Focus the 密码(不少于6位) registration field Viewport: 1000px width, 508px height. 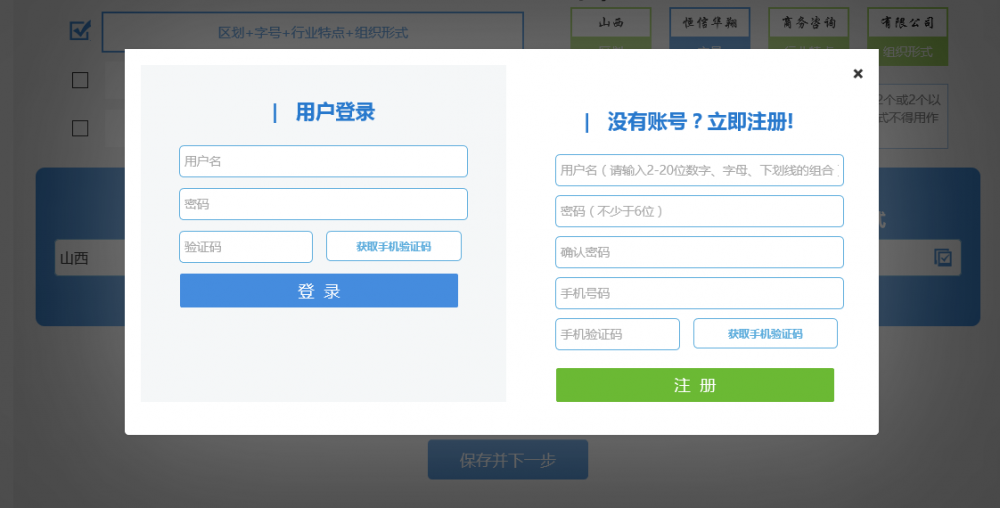pos(699,211)
